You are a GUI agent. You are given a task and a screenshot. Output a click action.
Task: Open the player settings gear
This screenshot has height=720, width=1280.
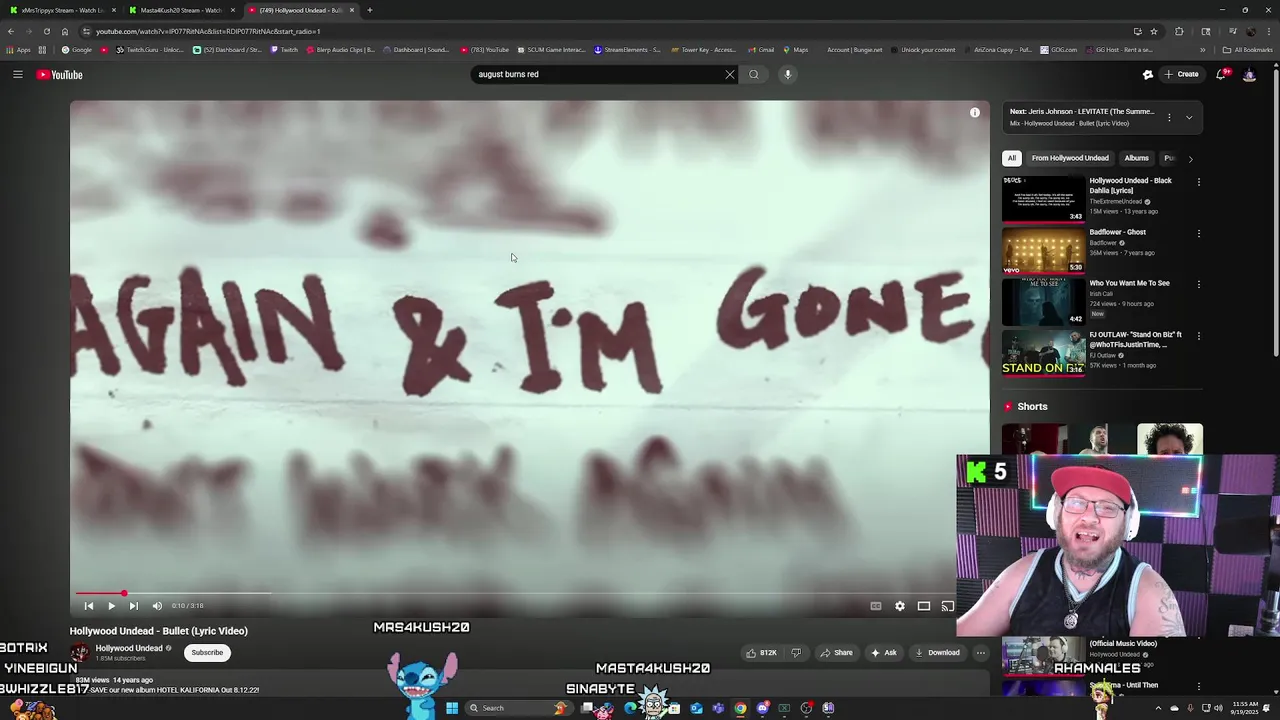tap(900, 606)
